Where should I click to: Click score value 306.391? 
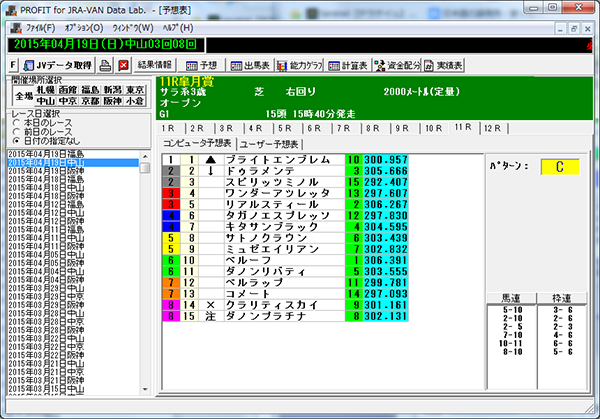tap(386, 261)
